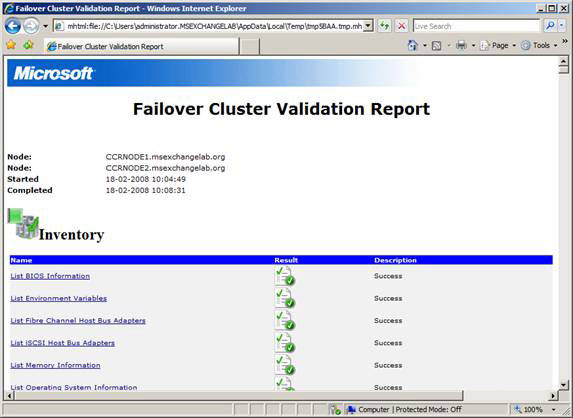Viewport: 573px width, 418px height.
Task: Go back with the Back arrow button
Action: 13,26
